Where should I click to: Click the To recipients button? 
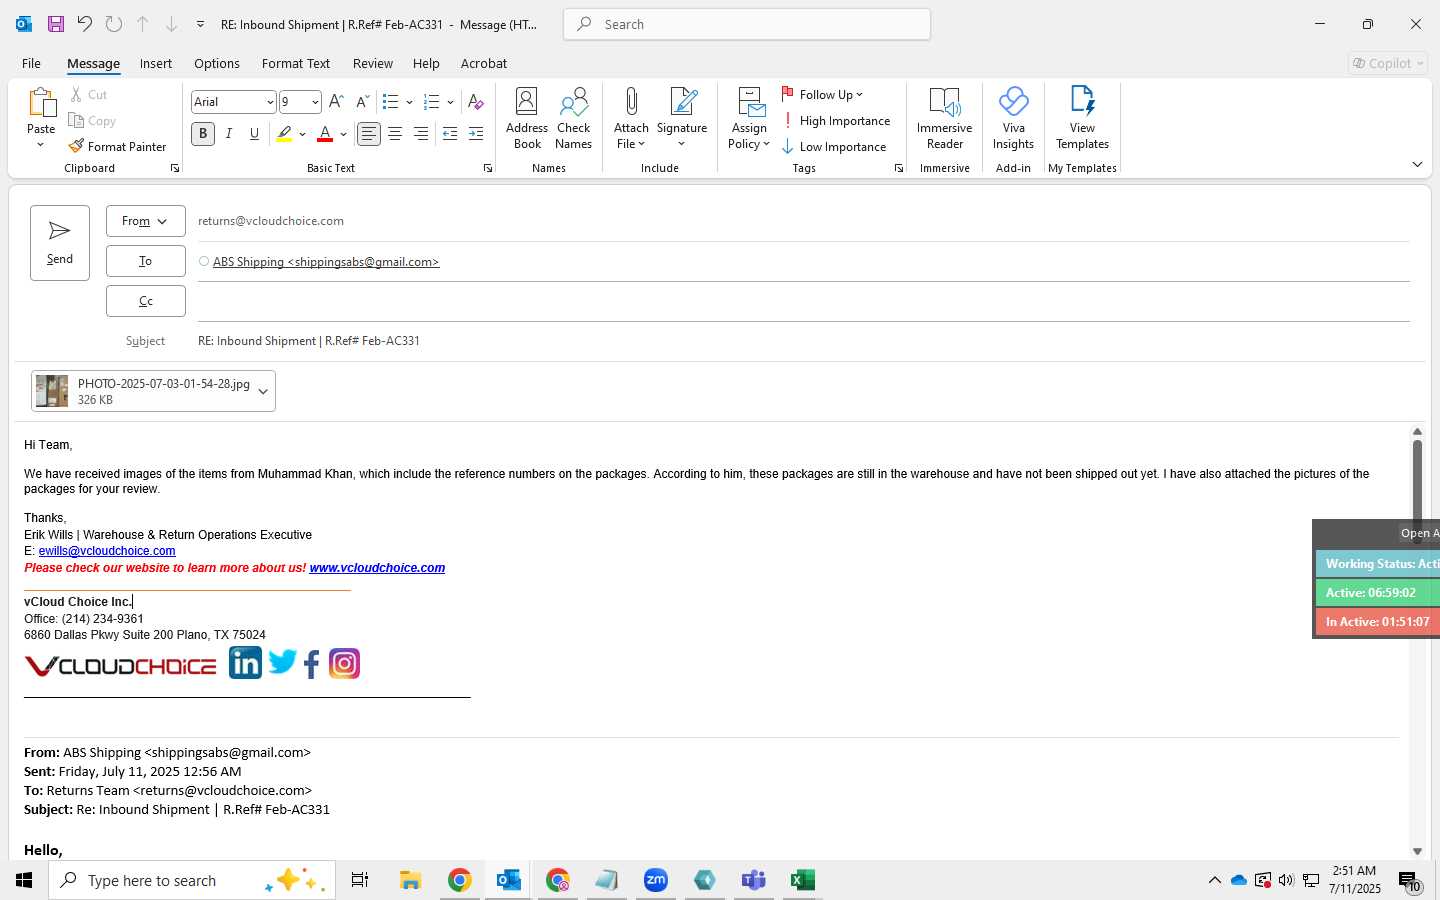(146, 261)
